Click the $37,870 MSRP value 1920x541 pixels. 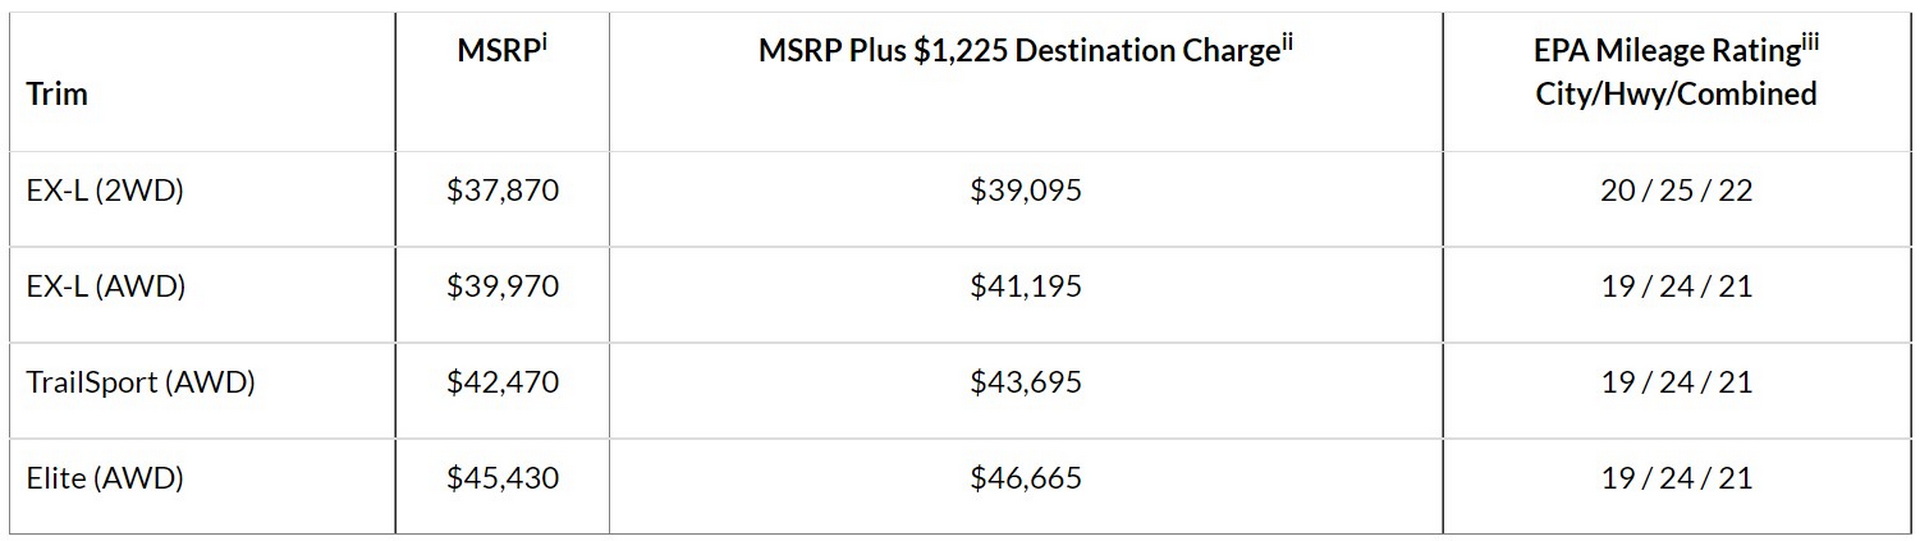pos(502,190)
